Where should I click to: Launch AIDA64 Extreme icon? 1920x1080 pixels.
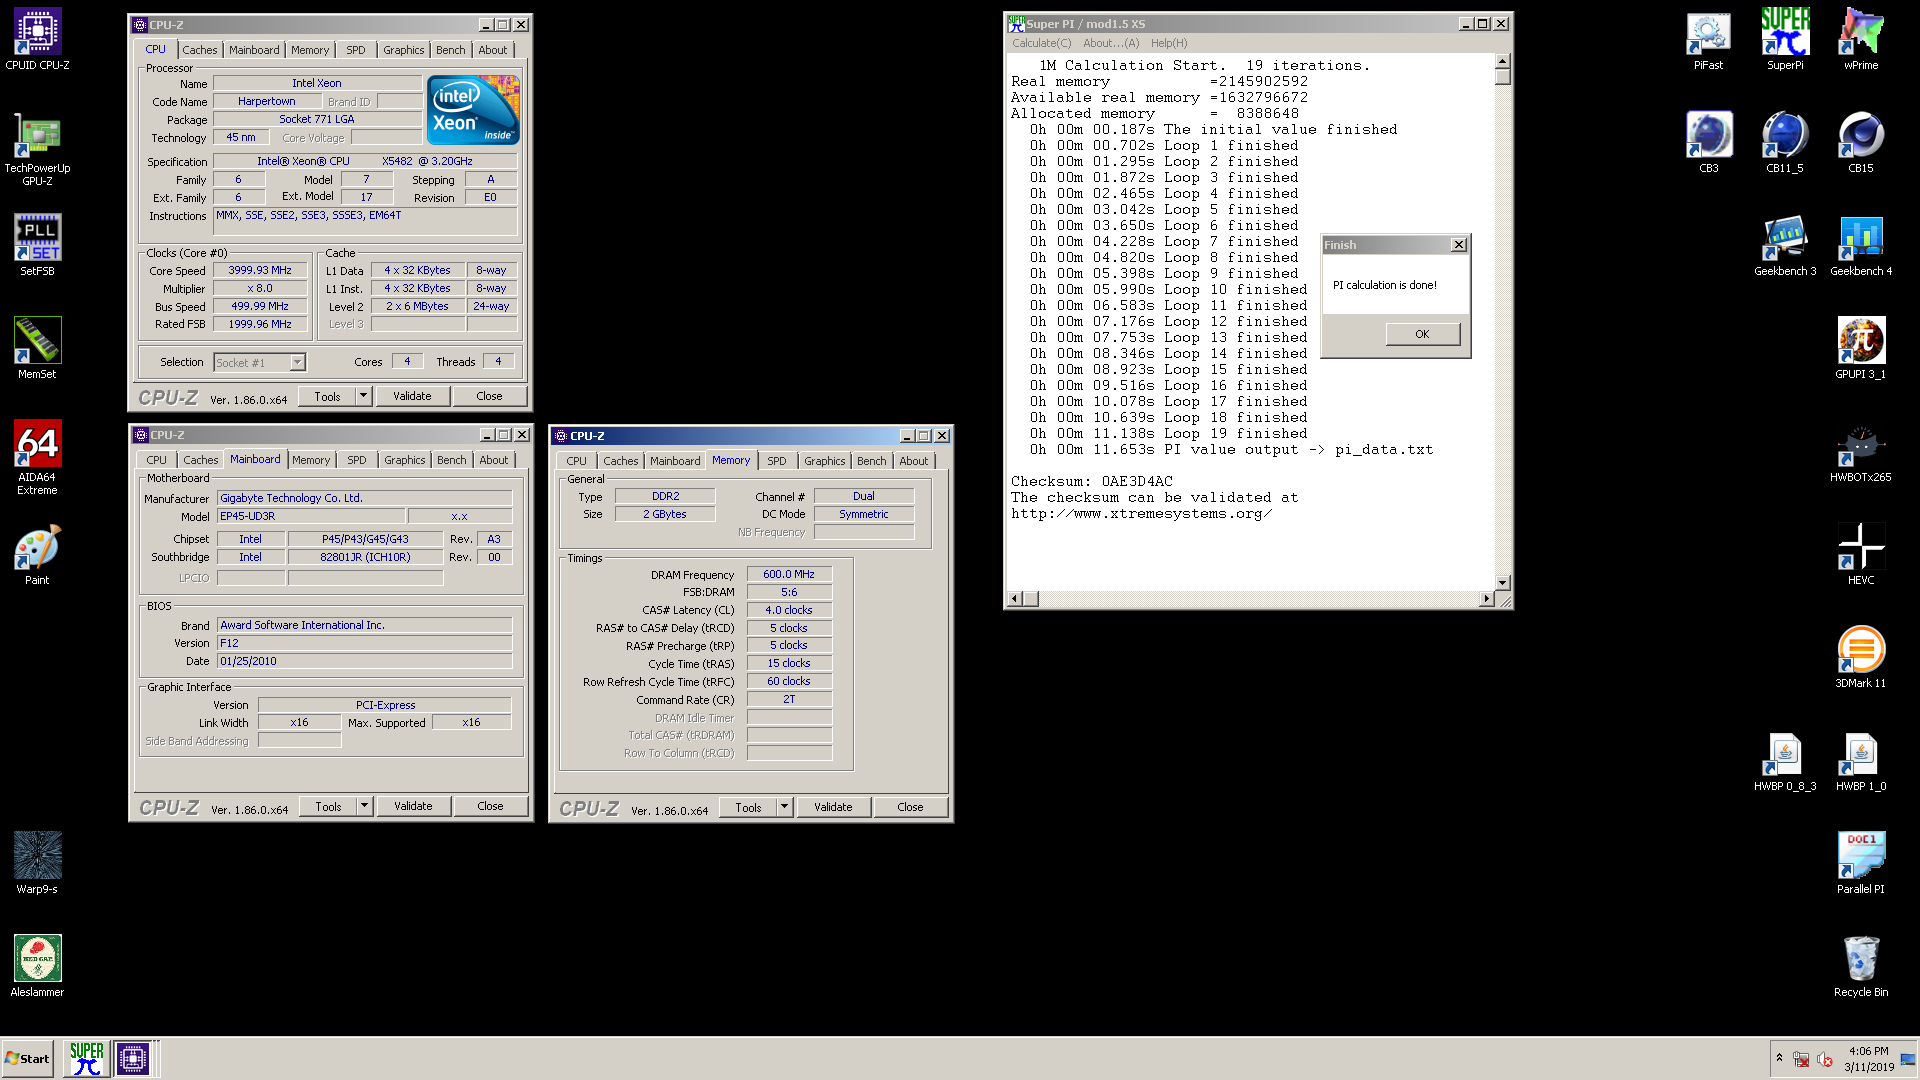click(37, 457)
